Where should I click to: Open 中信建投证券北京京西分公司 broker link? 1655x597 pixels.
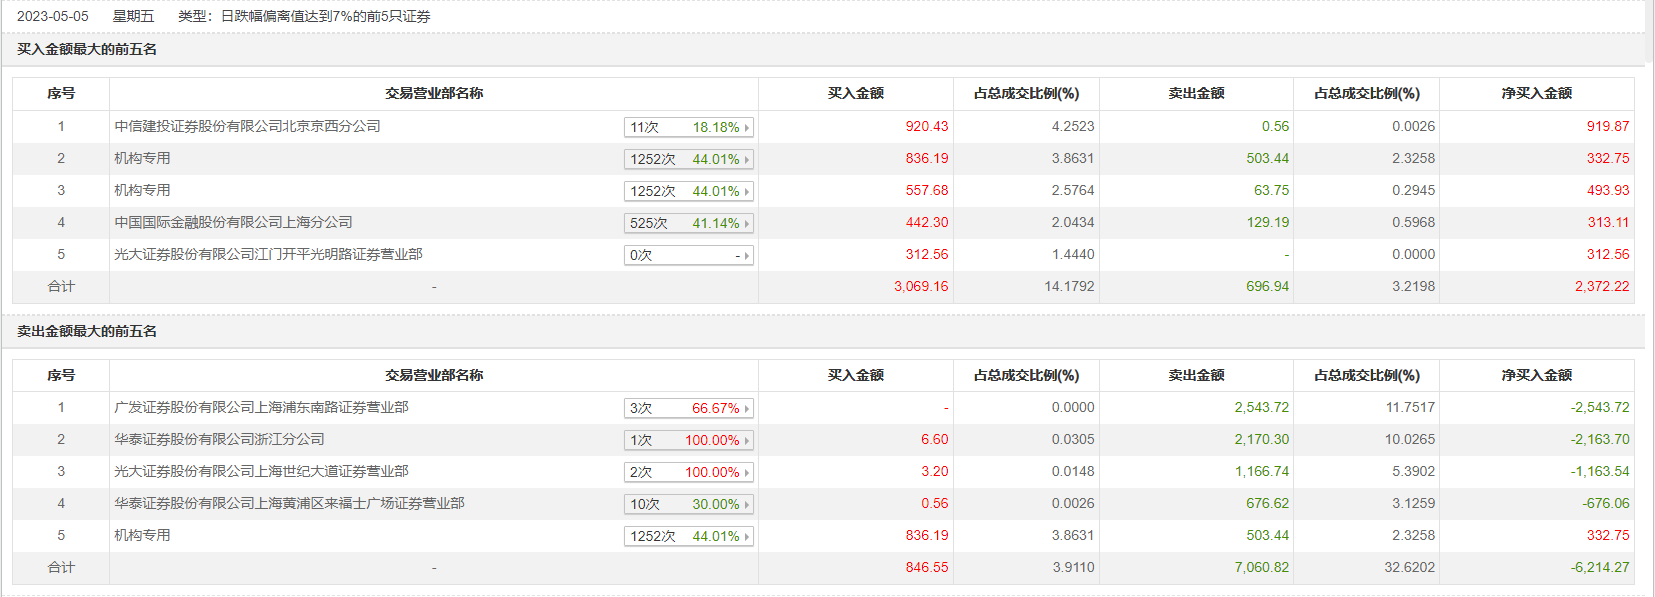[247, 127]
